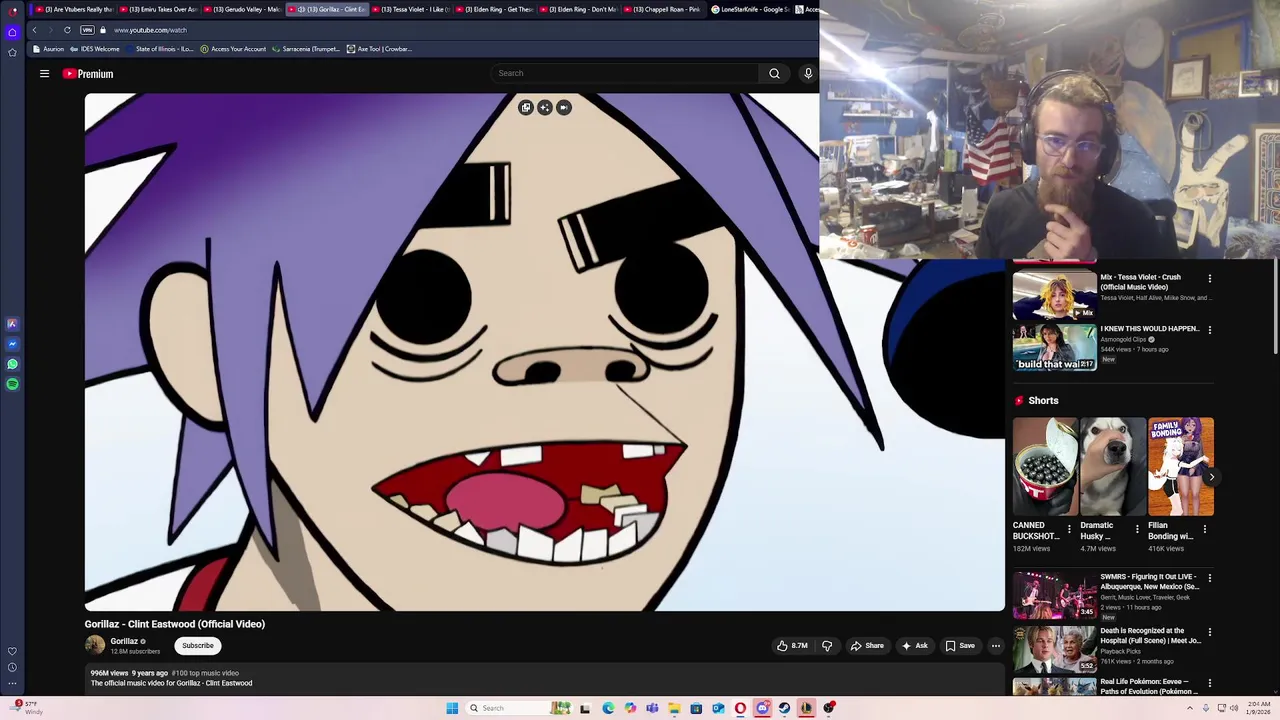Open Windows Start menu

click(452, 708)
